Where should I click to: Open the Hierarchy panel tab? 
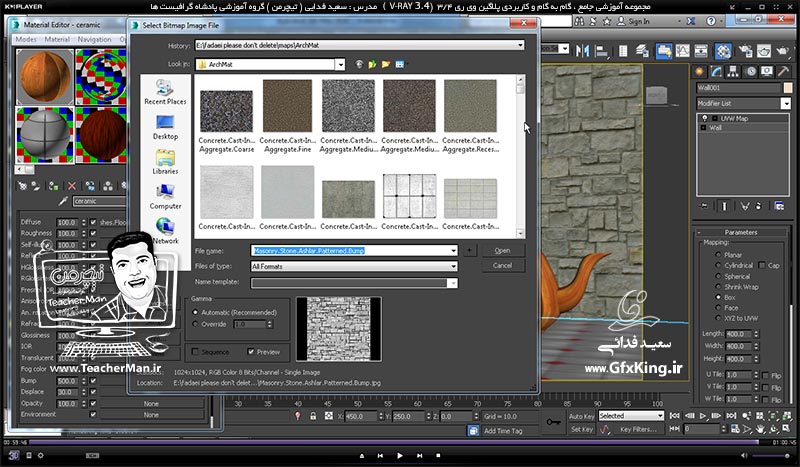pos(733,71)
